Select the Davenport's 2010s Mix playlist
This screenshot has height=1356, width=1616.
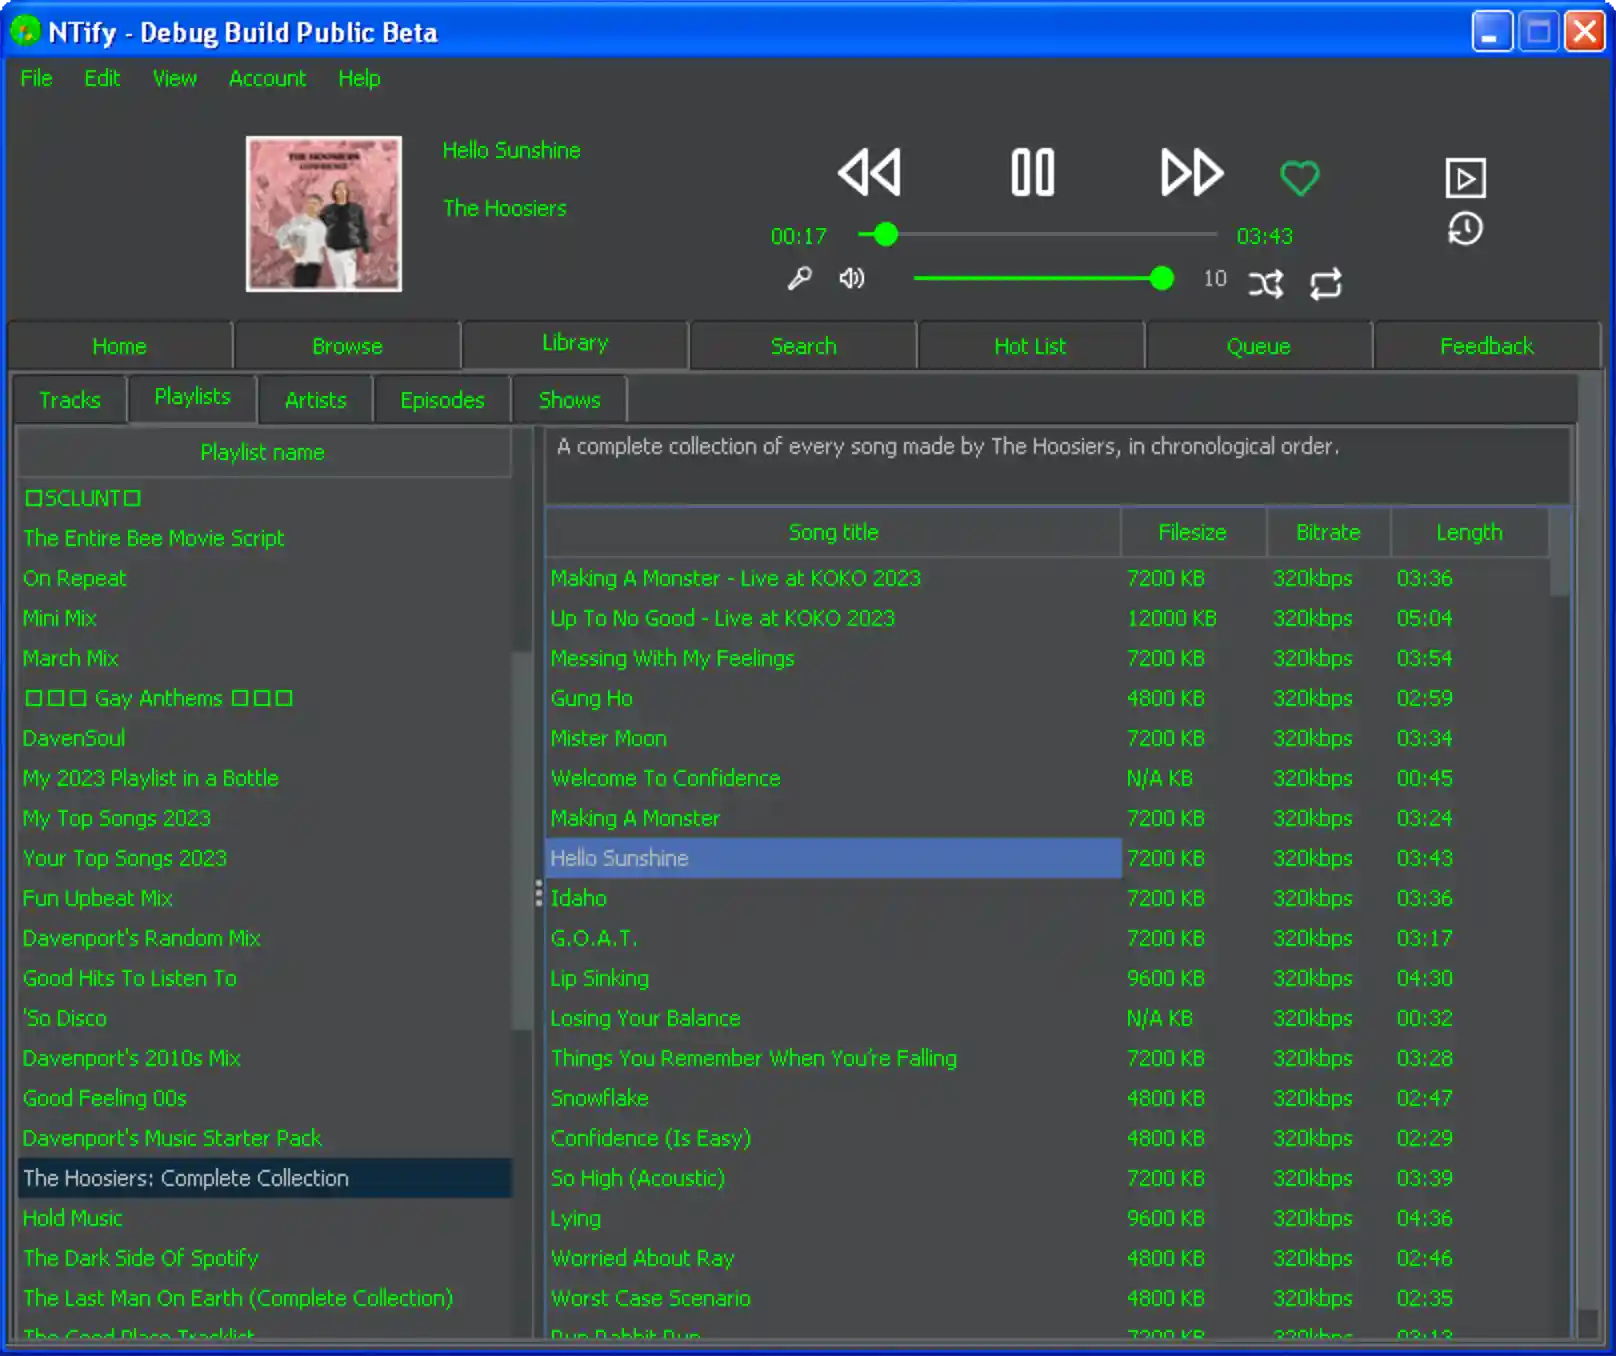pos(131,1058)
